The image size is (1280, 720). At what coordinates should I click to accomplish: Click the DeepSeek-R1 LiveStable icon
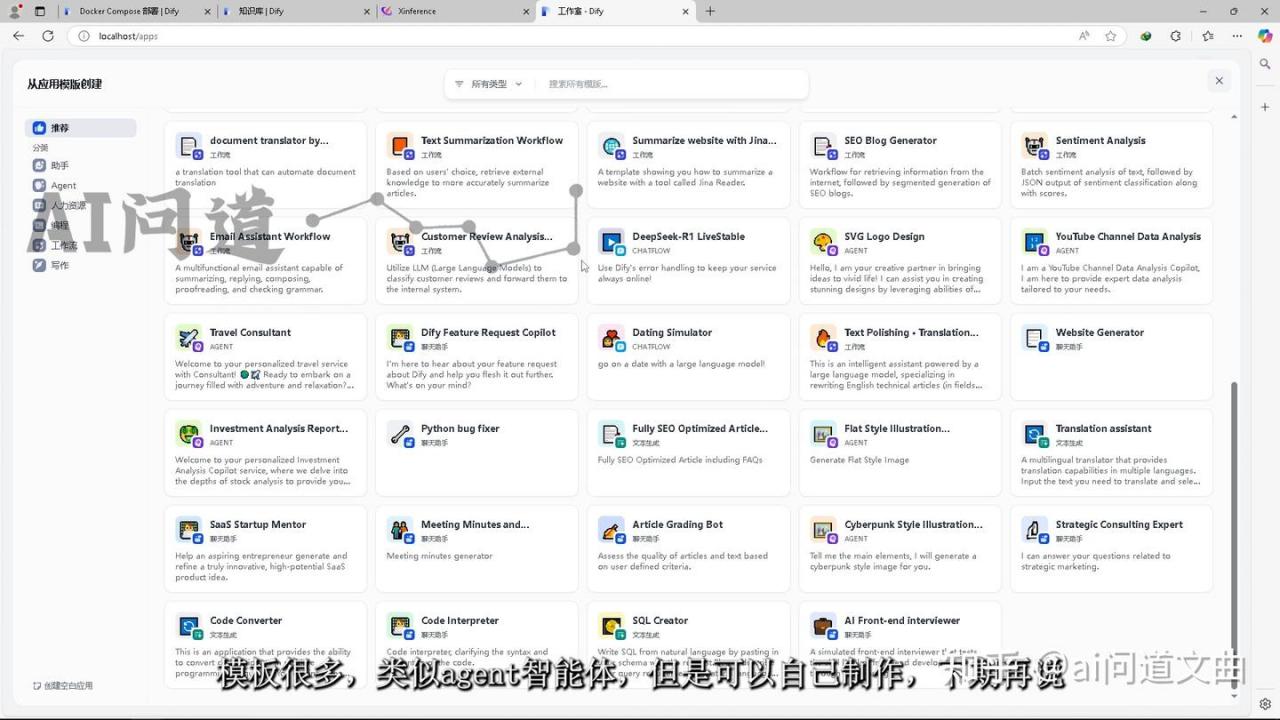tap(612, 242)
